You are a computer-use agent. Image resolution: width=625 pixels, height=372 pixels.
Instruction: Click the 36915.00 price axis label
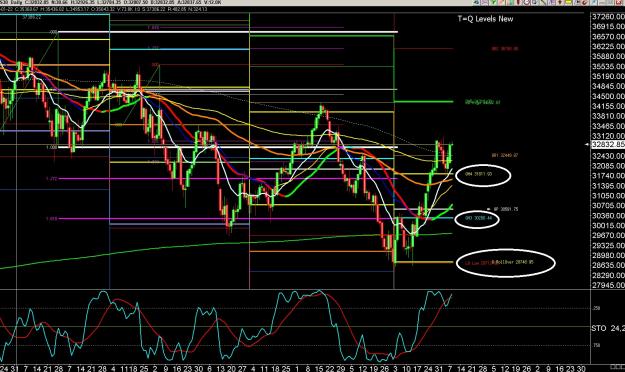608,26
